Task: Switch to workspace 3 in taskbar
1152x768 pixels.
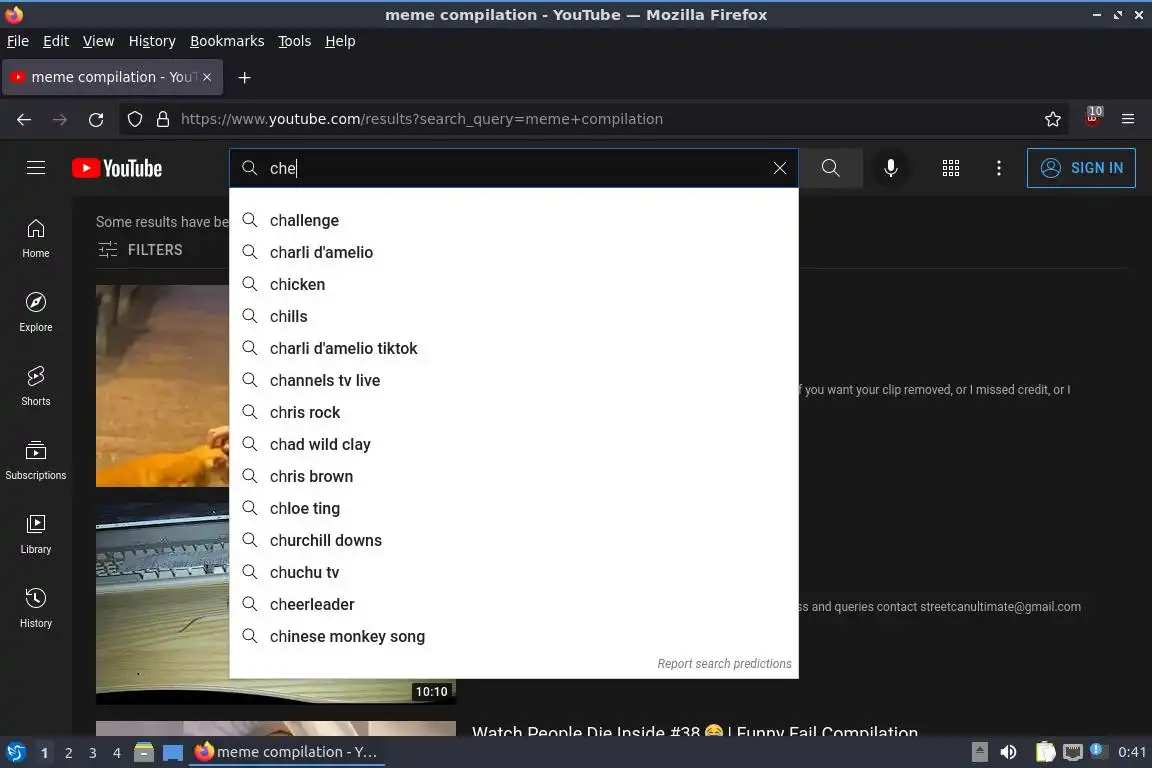Action: tap(93, 753)
